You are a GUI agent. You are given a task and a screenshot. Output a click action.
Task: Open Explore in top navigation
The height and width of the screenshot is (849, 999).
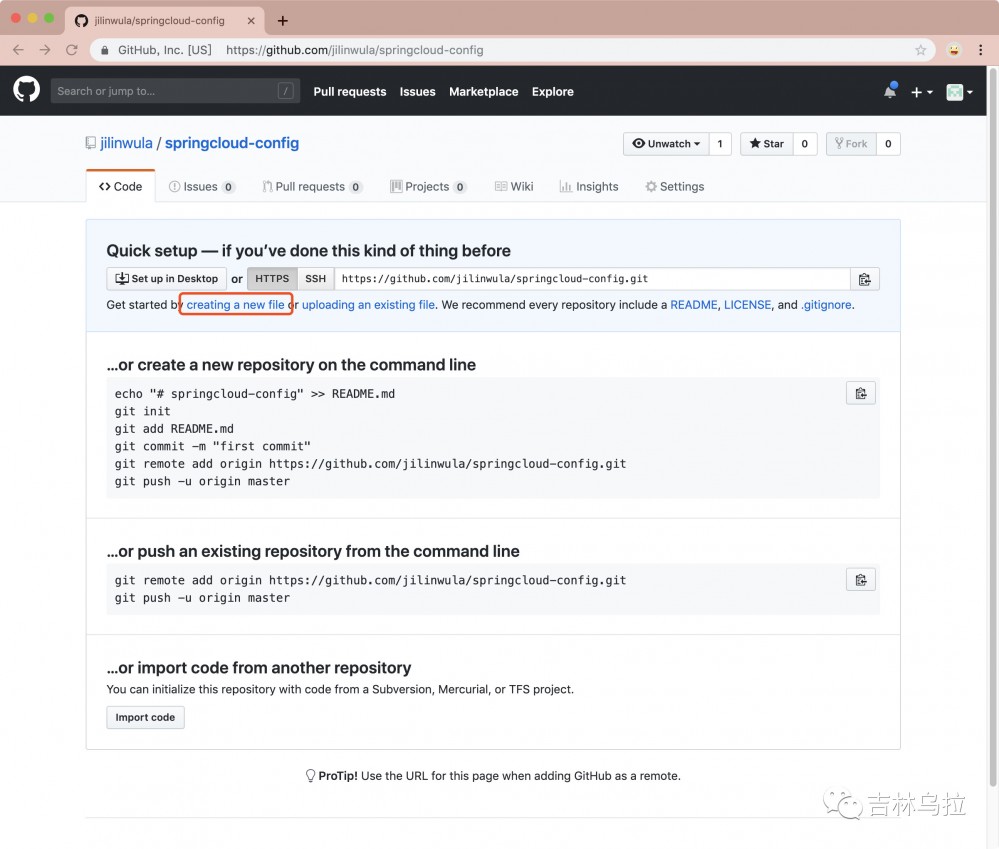[x=552, y=92]
